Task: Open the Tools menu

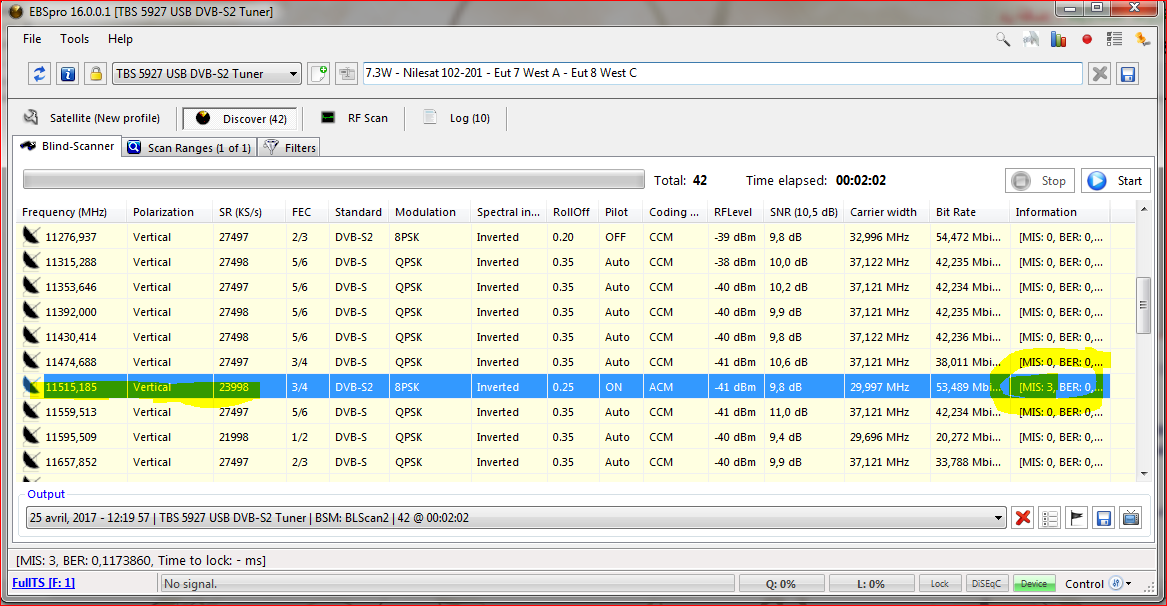Action: [x=74, y=39]
